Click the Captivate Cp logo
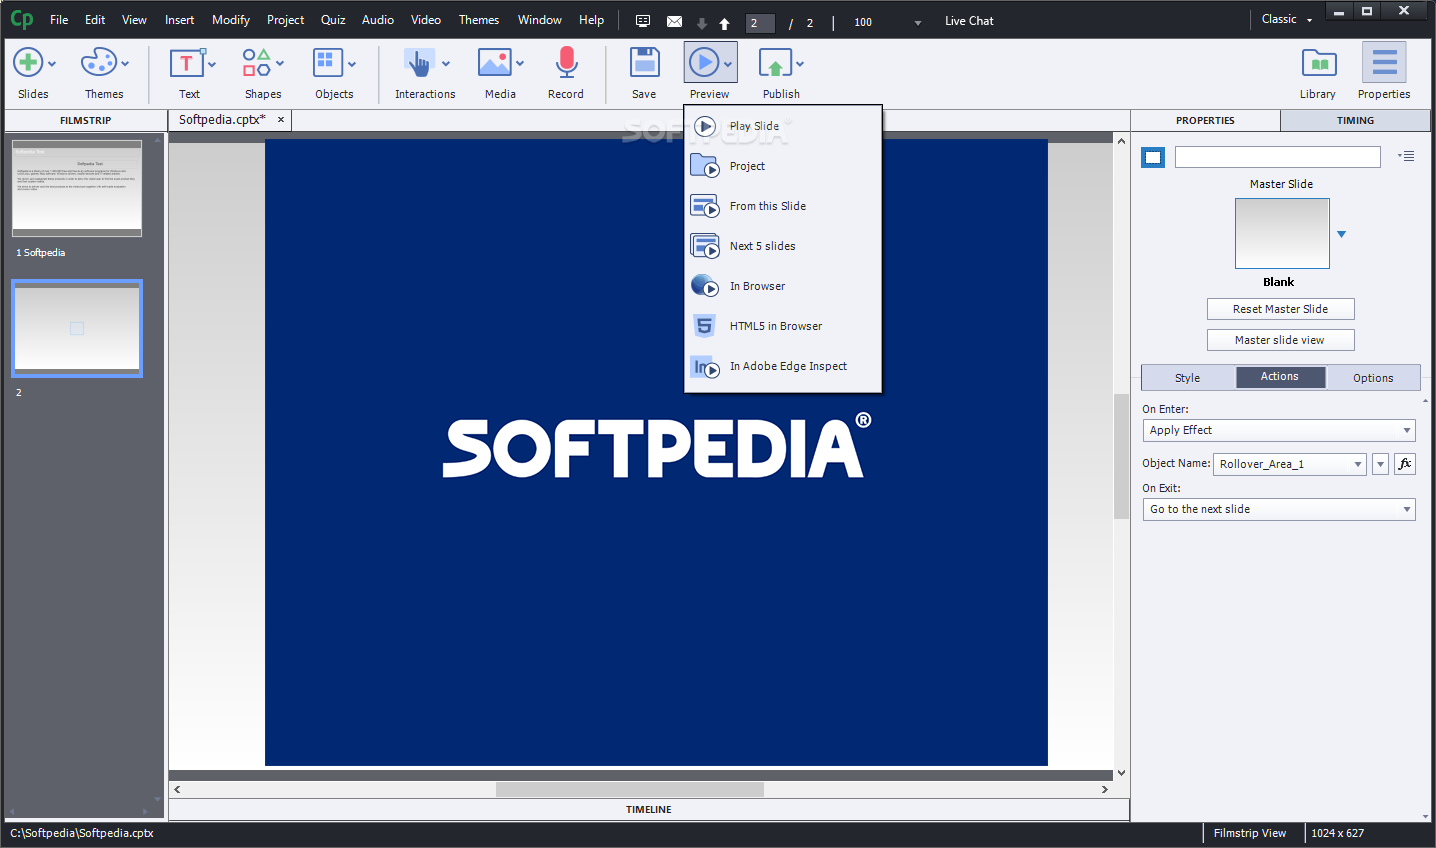Viewport: 1436px width, 848px height. click(x=21, y=19)
